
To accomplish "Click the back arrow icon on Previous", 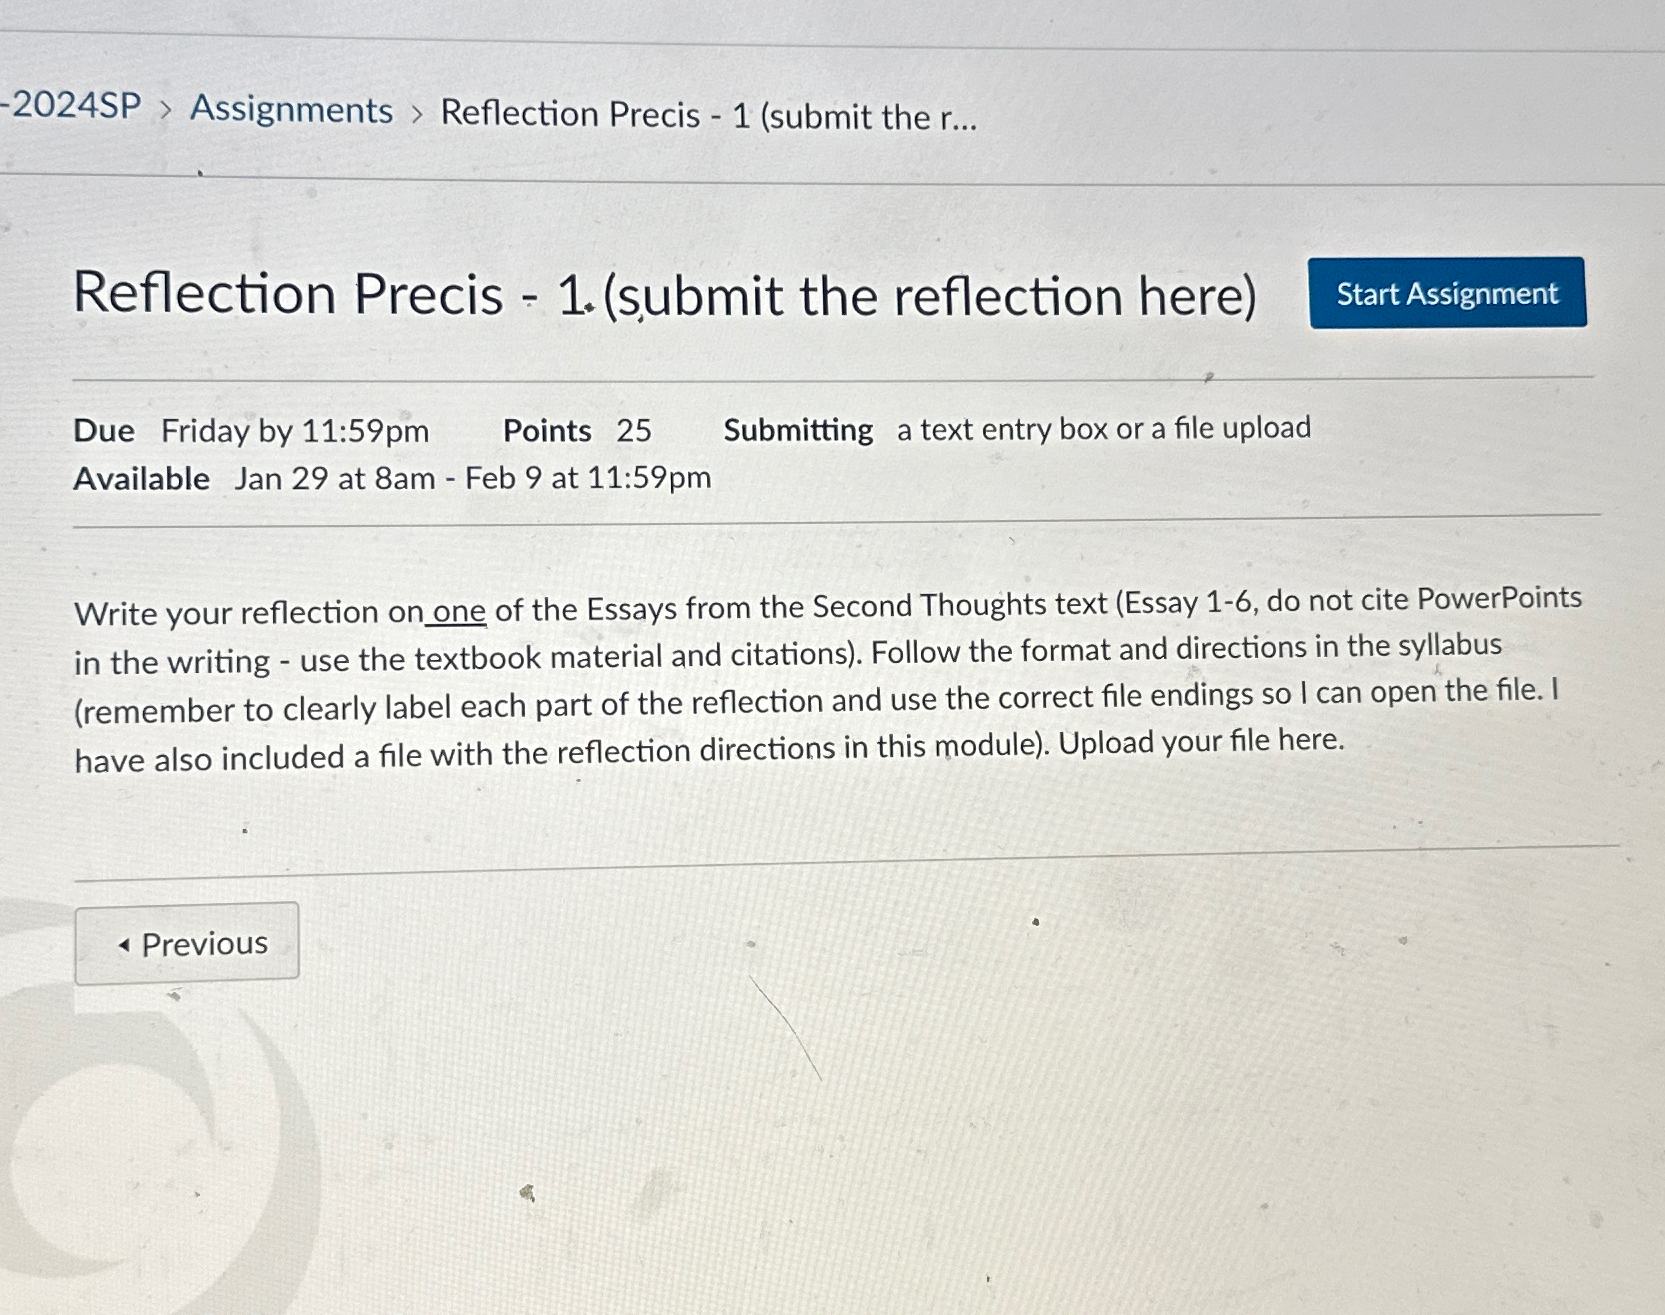I will pos(124,943).
